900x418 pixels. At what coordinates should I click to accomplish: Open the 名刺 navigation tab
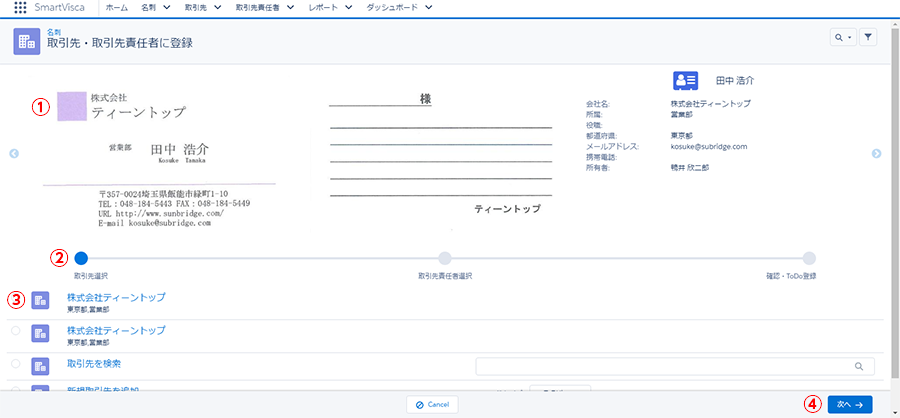pyautogui.click(x=148, y=8)
